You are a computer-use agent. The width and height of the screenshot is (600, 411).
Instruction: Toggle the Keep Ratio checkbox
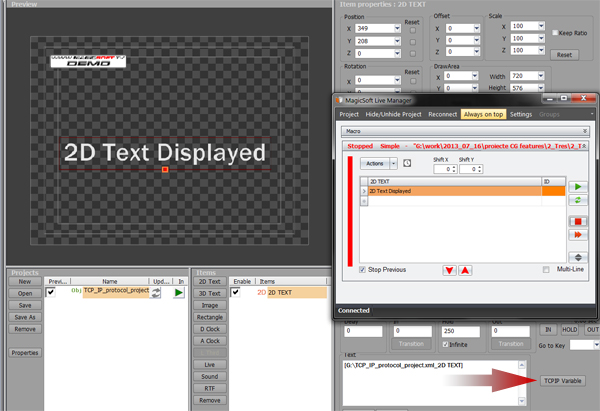[x=555, y=33]
